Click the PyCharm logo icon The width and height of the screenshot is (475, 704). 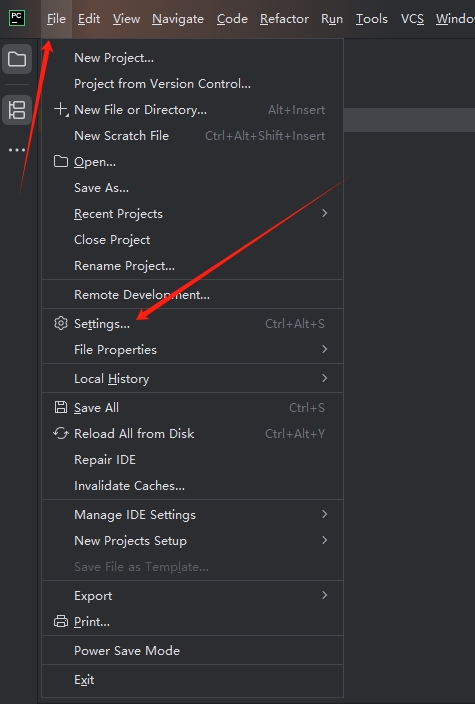click(x=17, y=18)
